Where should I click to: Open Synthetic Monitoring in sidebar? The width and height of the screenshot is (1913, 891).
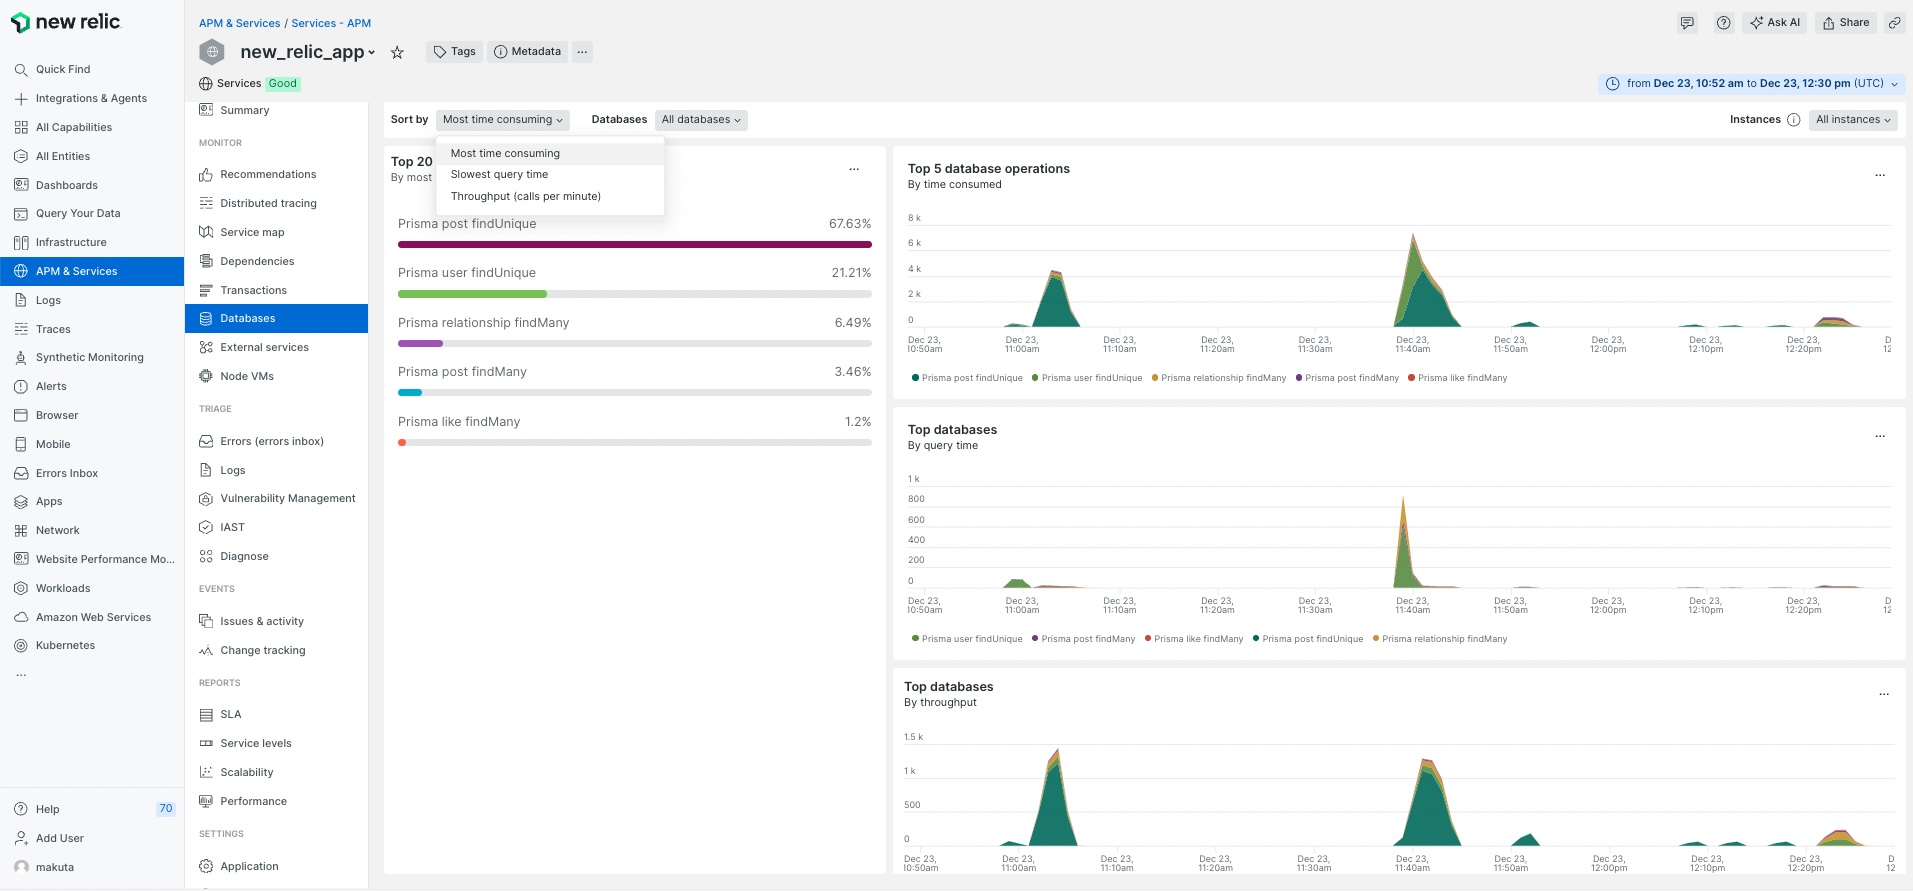click(89, 357)
